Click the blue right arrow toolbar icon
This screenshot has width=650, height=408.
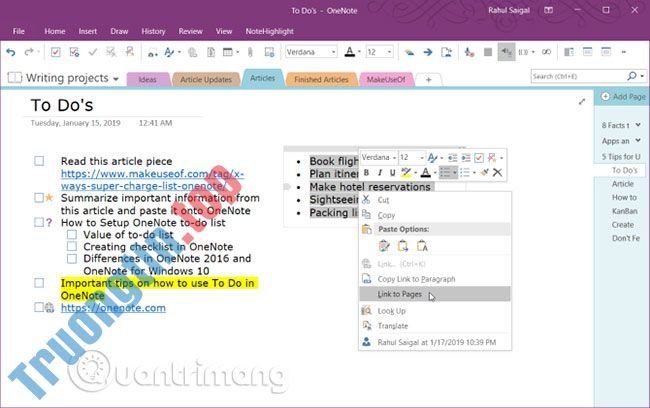pyautogui.click(x=428, y=52)
